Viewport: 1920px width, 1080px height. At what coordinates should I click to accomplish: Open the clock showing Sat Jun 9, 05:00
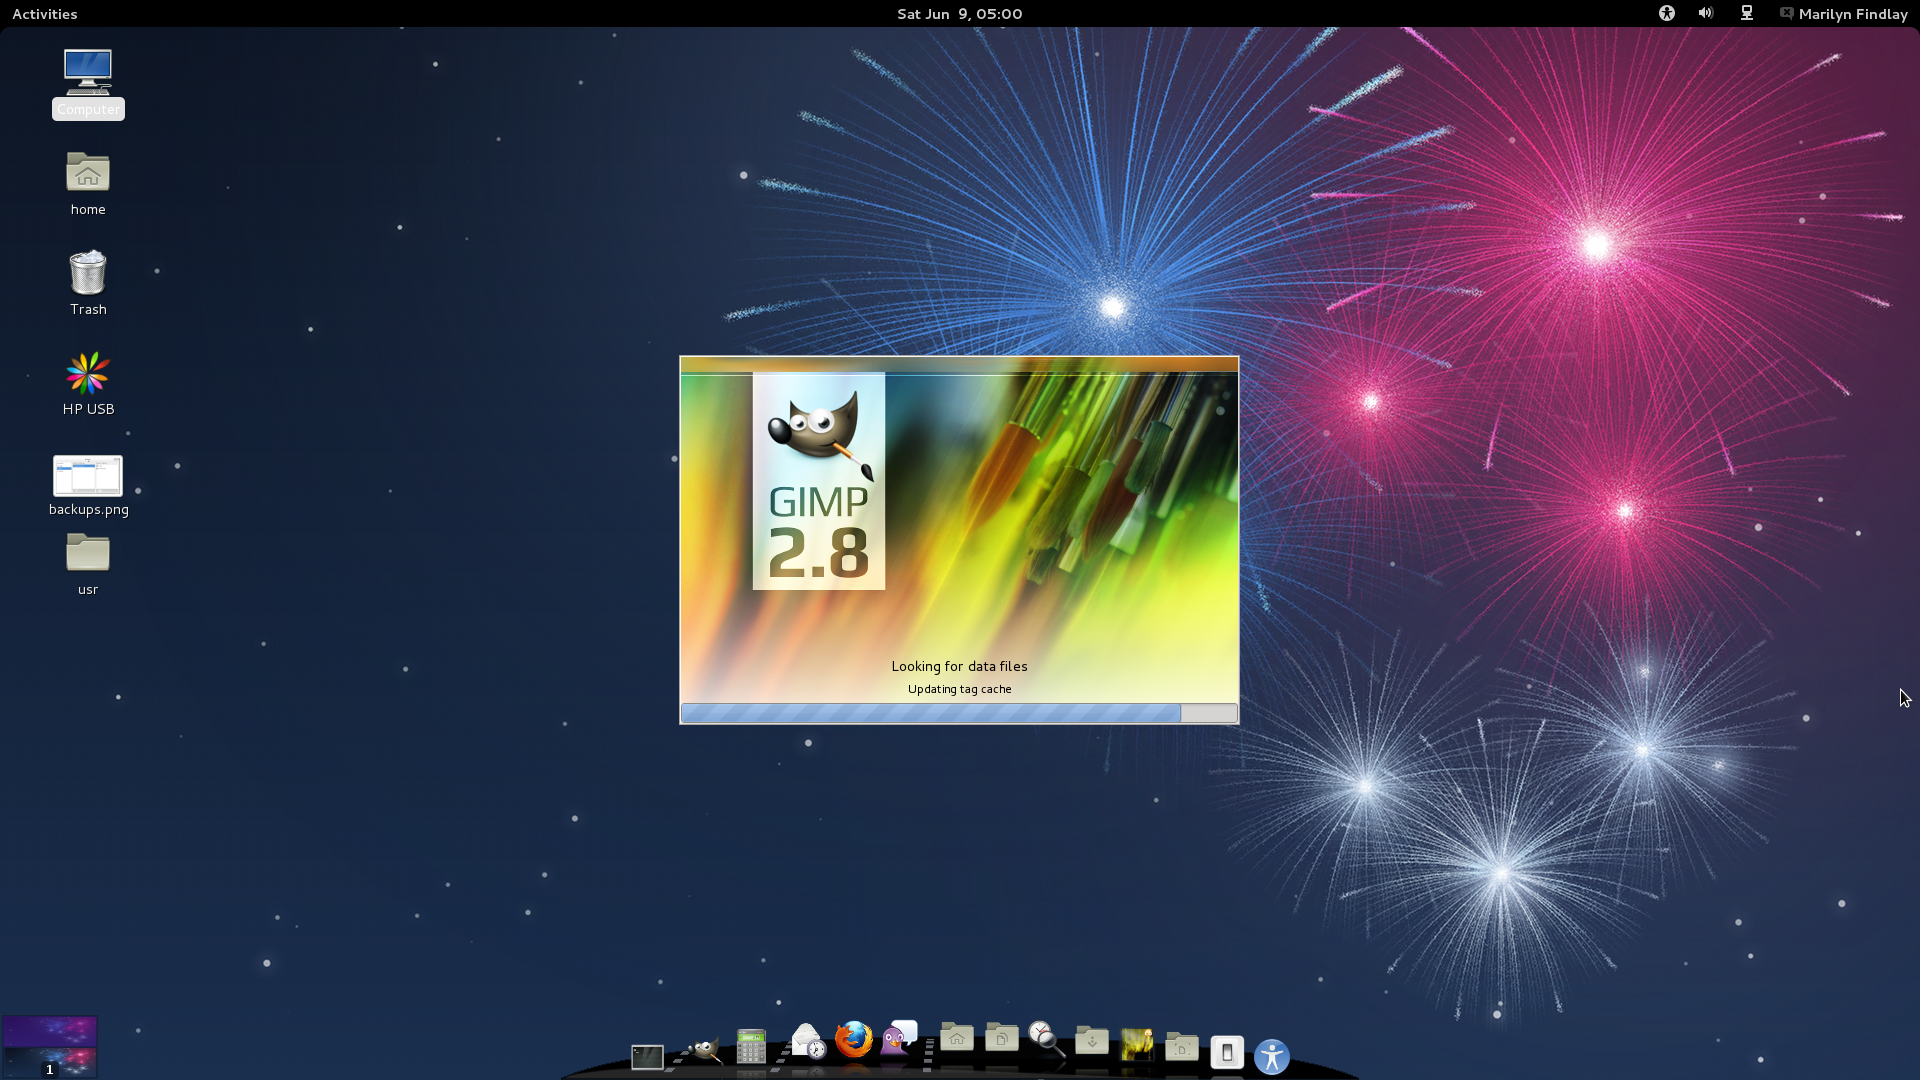tap(959, 14)
